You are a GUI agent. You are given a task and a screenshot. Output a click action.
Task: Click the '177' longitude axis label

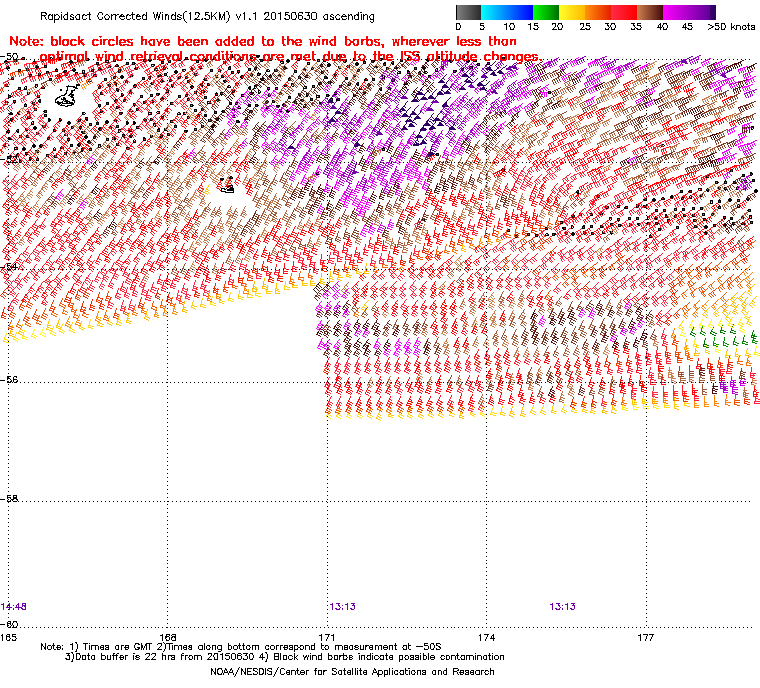pyautogui.click(x=646, y=638)
